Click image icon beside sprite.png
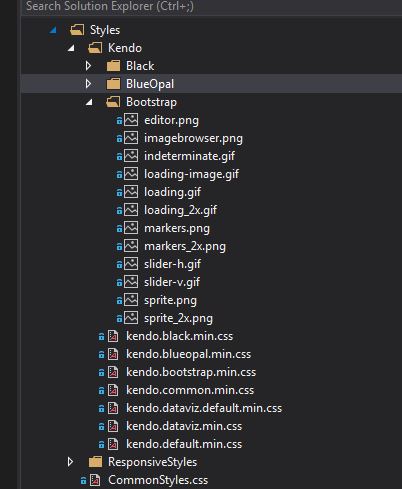The width and height of the screenshot is (402, 489). pos(131,300)
